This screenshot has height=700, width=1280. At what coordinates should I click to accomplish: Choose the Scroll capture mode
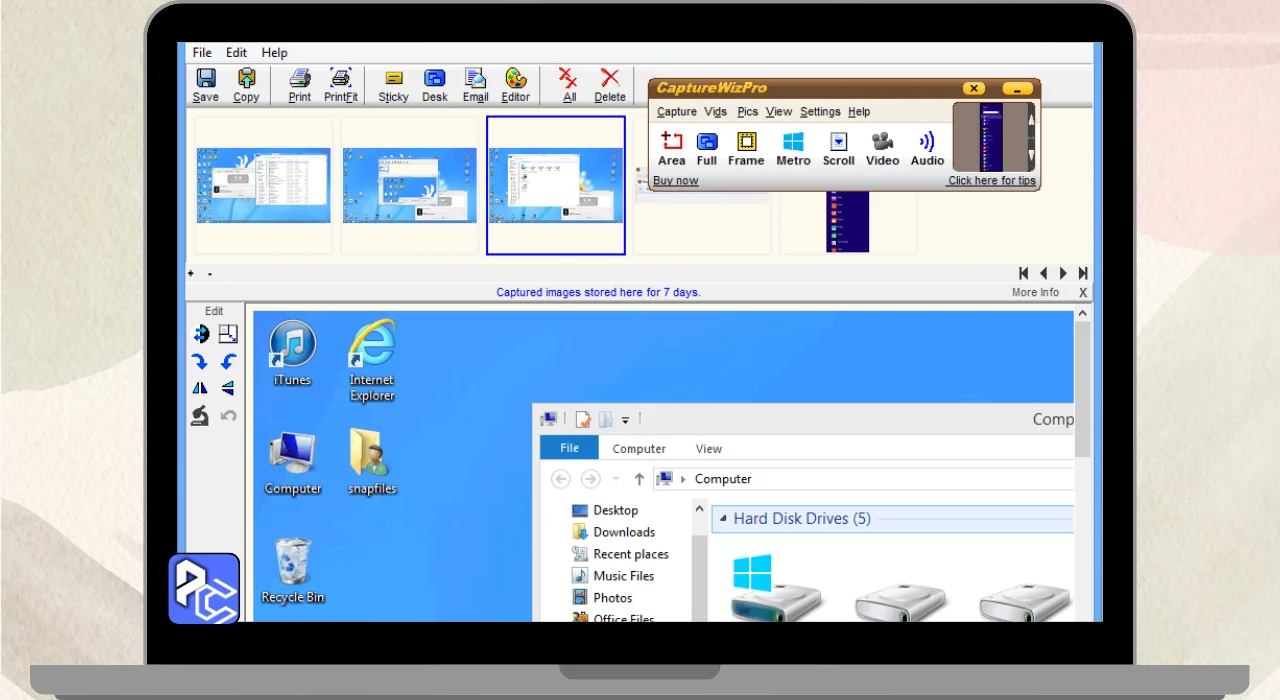click(839, 148)
